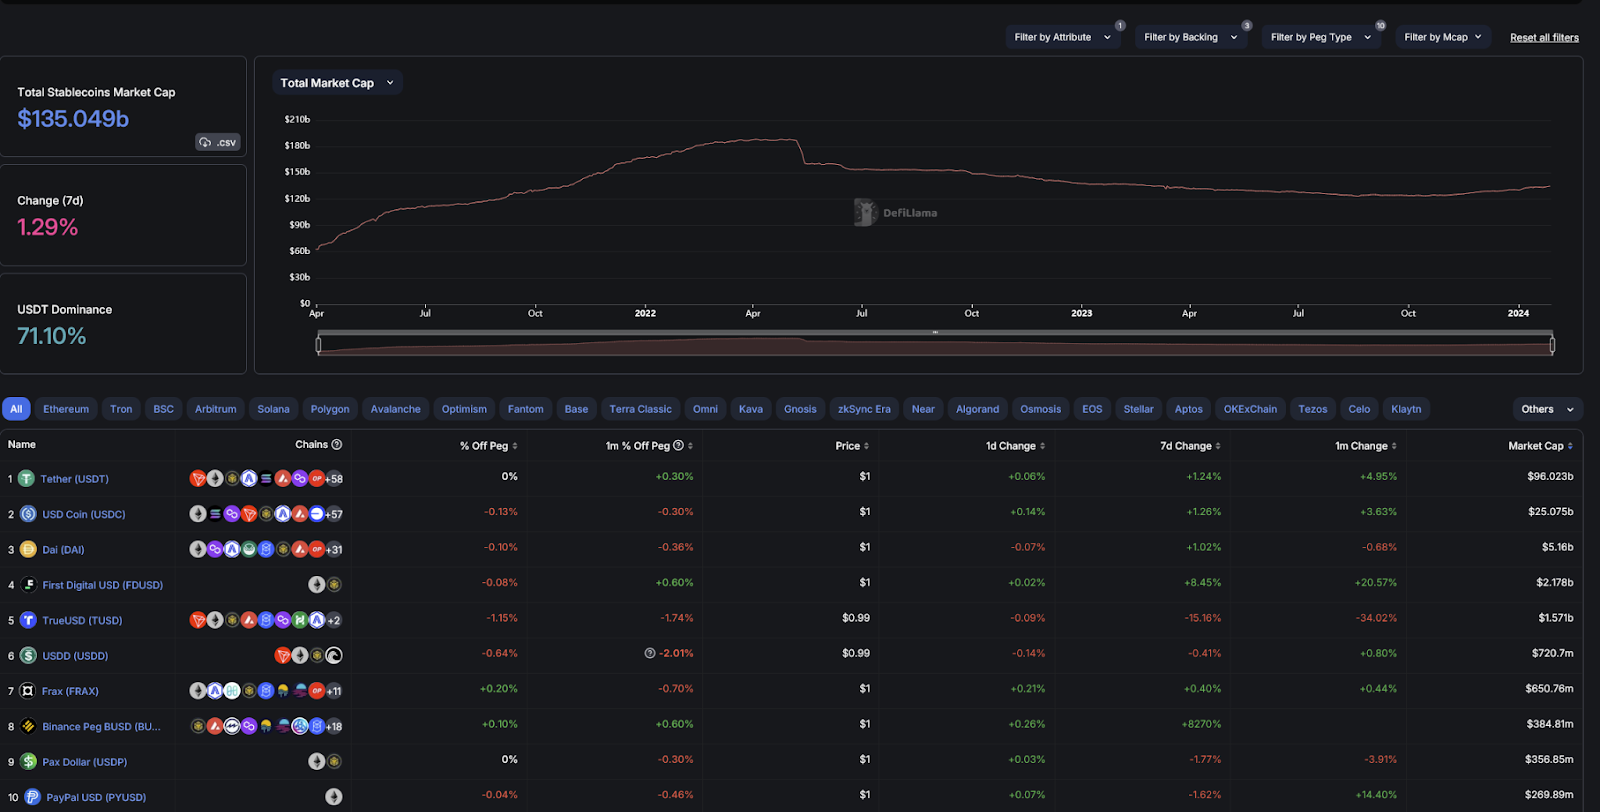This screenshot has width=1600, height=812.
Task: Click the +18 chains badge for Binance Peg BUSD
Action: (x=334, y=726)
